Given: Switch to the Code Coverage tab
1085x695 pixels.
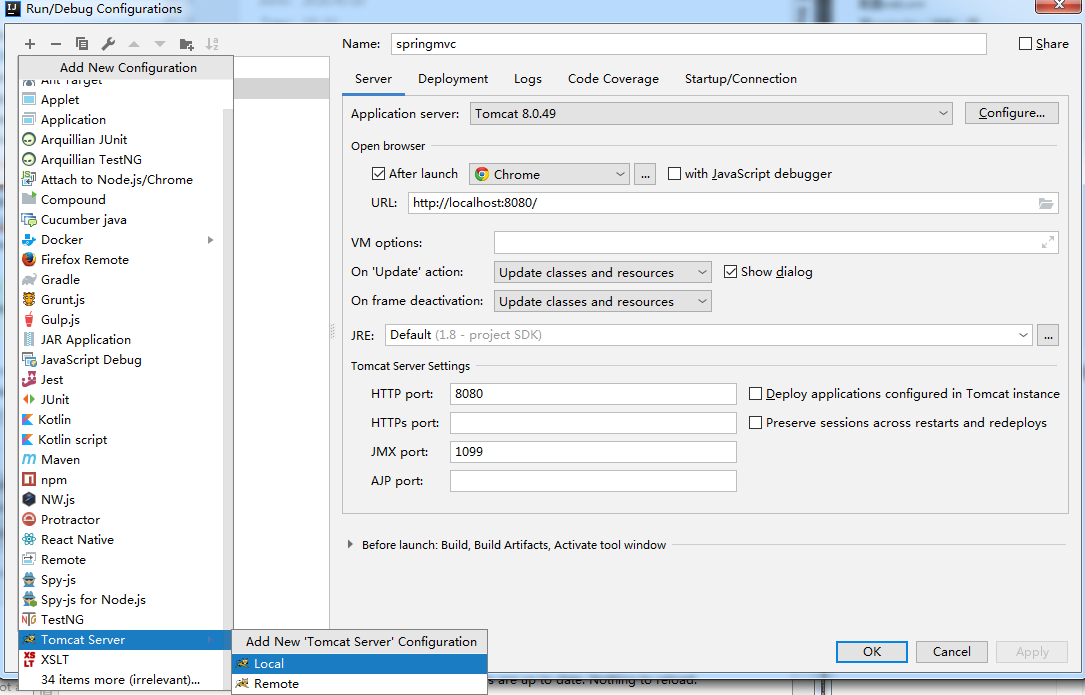Looking at the screenshot, I should [x=613, y=79].
